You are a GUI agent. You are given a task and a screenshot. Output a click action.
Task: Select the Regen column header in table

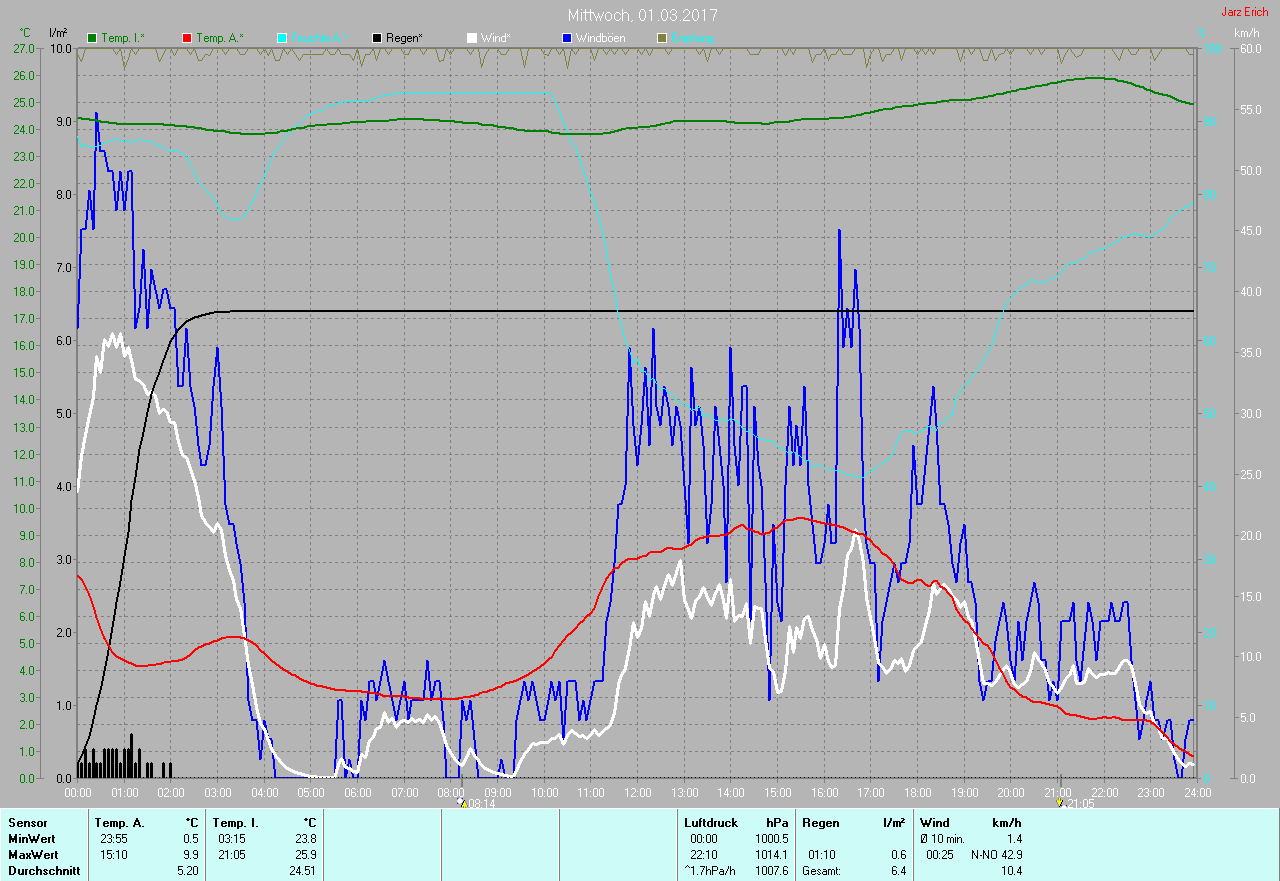coord(820,823)
